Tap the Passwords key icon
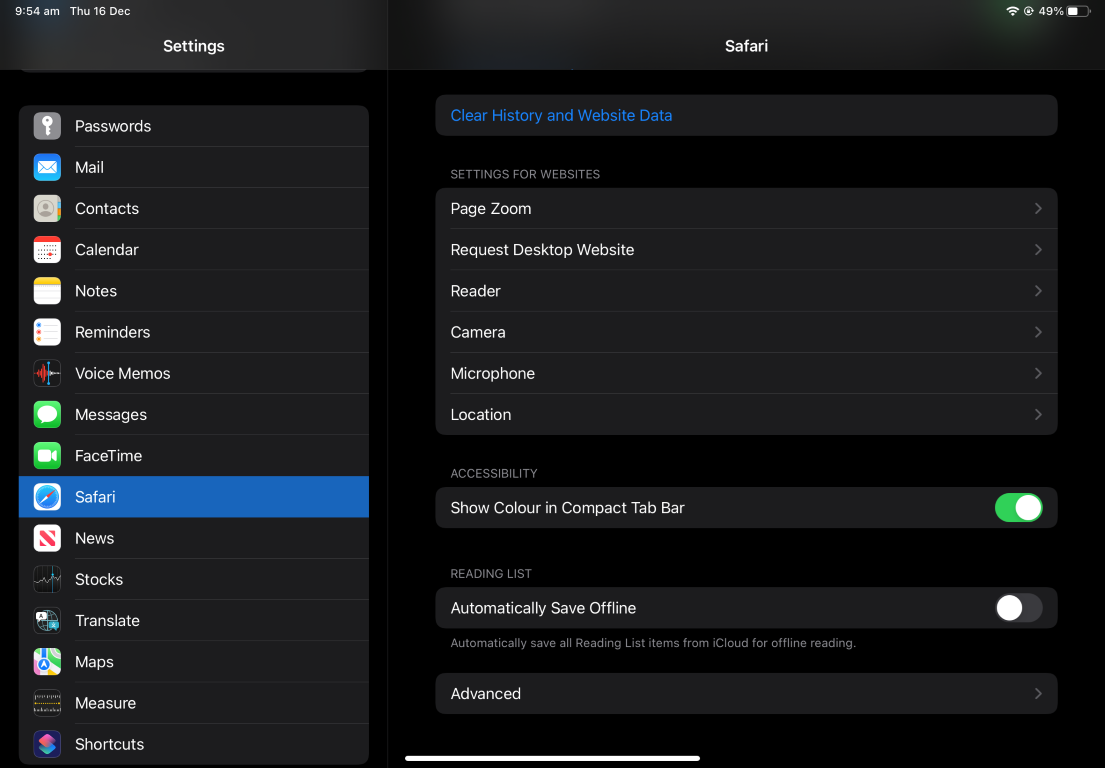This screenshot has width=1105, height=768. point(47,126)
